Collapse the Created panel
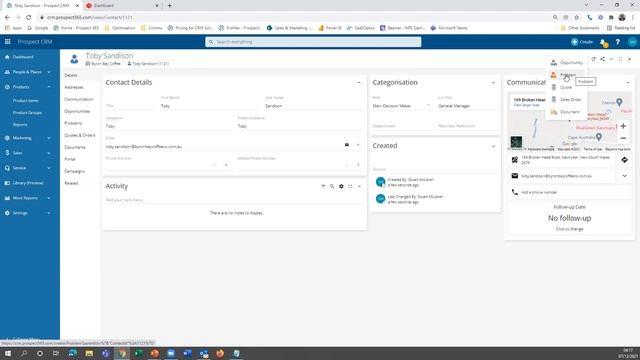 point(493,146)
